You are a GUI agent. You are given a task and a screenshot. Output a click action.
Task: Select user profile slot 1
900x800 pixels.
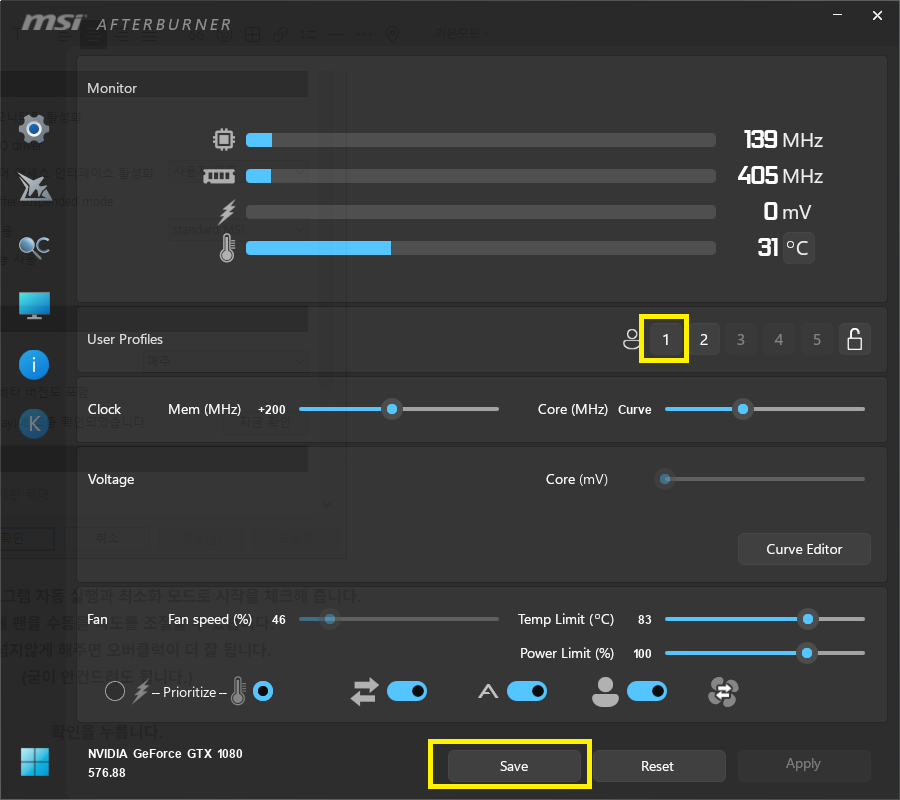coord(665,339)
